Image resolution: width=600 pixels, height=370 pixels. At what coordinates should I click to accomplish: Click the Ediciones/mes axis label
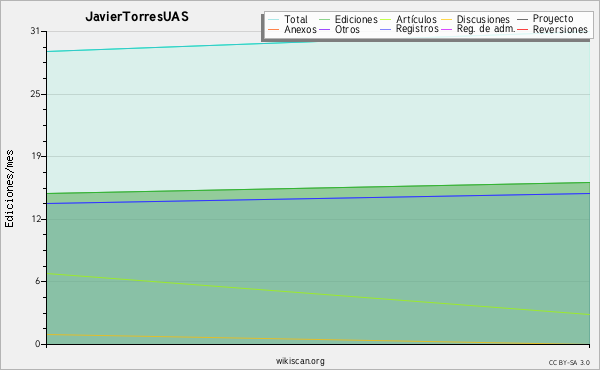tap(9, 189)
